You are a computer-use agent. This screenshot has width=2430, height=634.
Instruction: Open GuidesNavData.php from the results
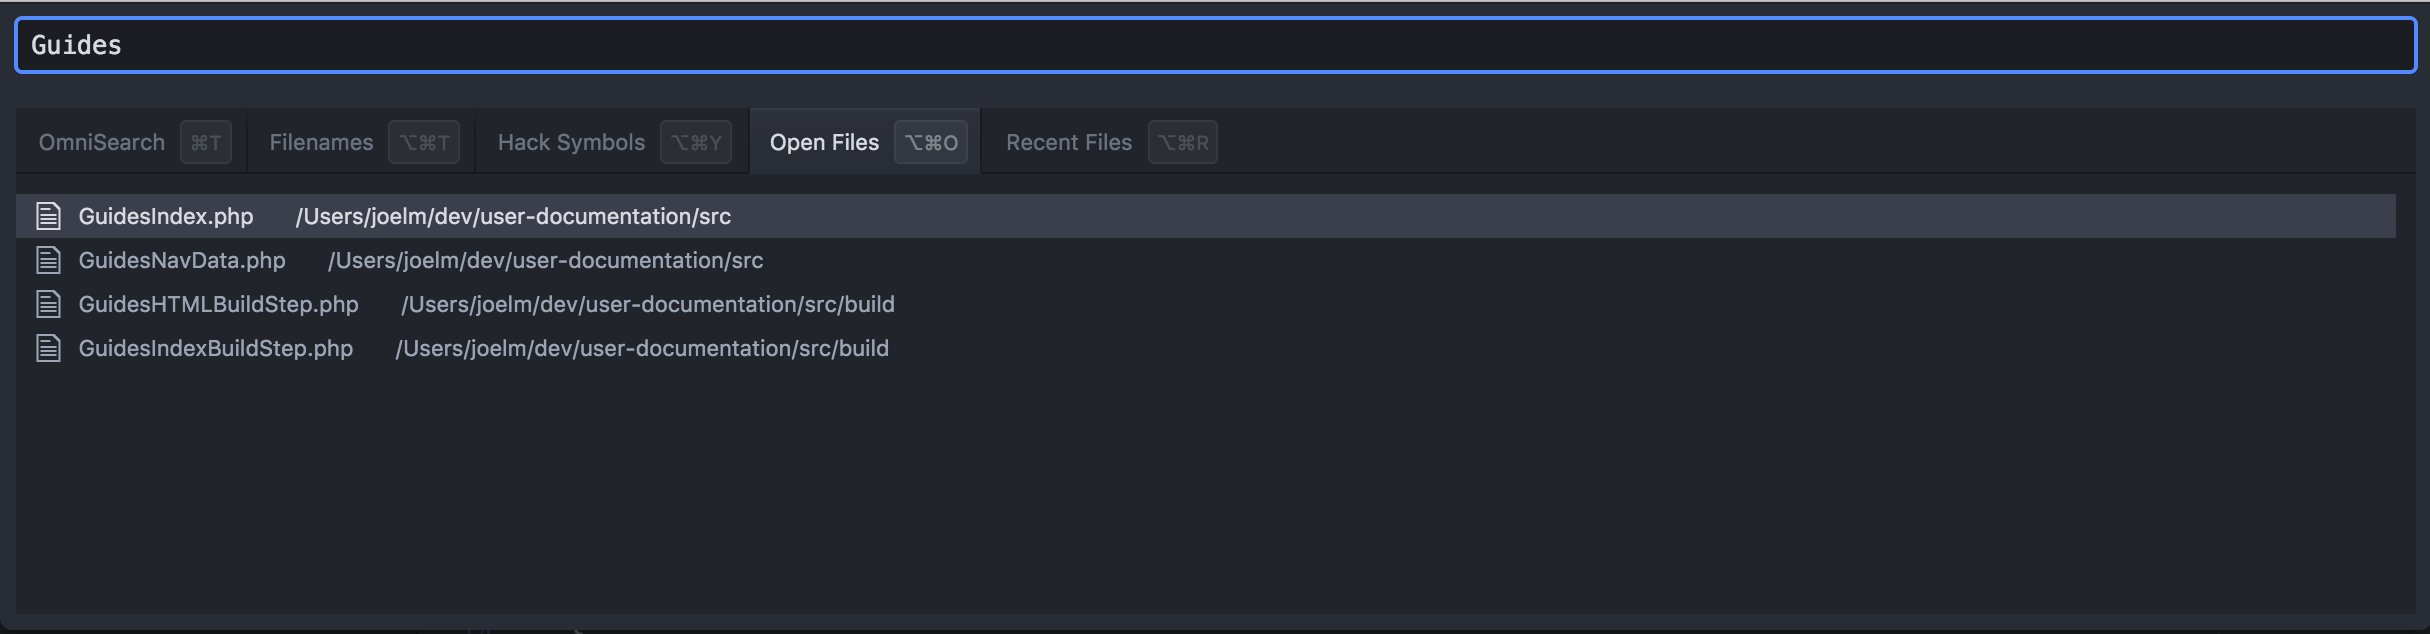tap(1206, 260)
